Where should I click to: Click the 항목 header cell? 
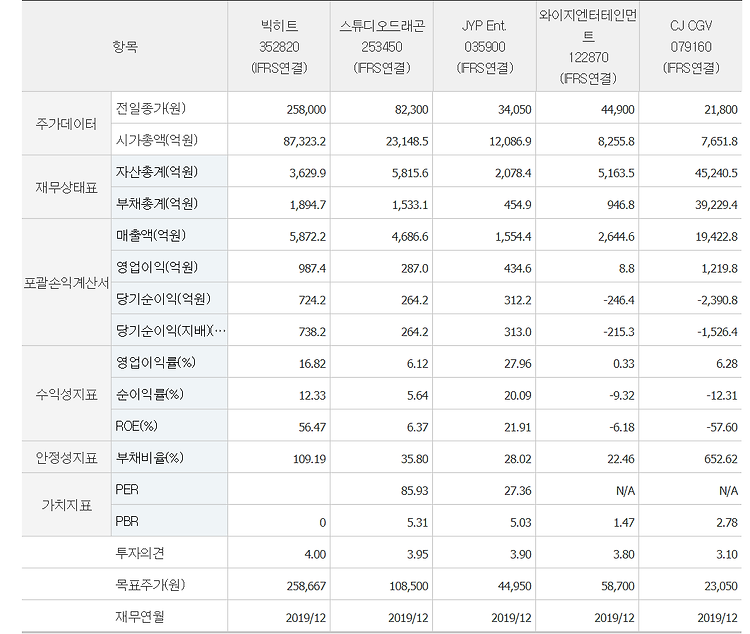coord(125,46)
